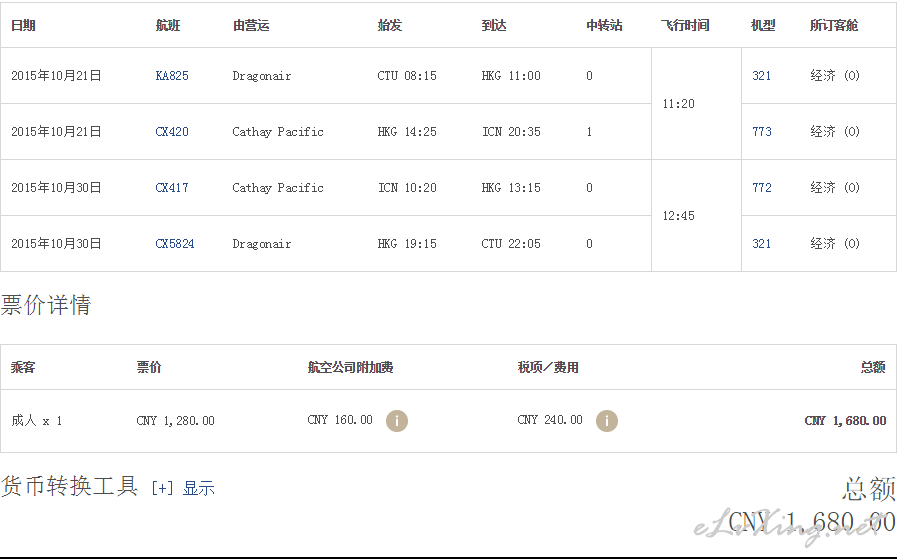Click the 成人 x 1 passenger cell

[x=37, y=421]
